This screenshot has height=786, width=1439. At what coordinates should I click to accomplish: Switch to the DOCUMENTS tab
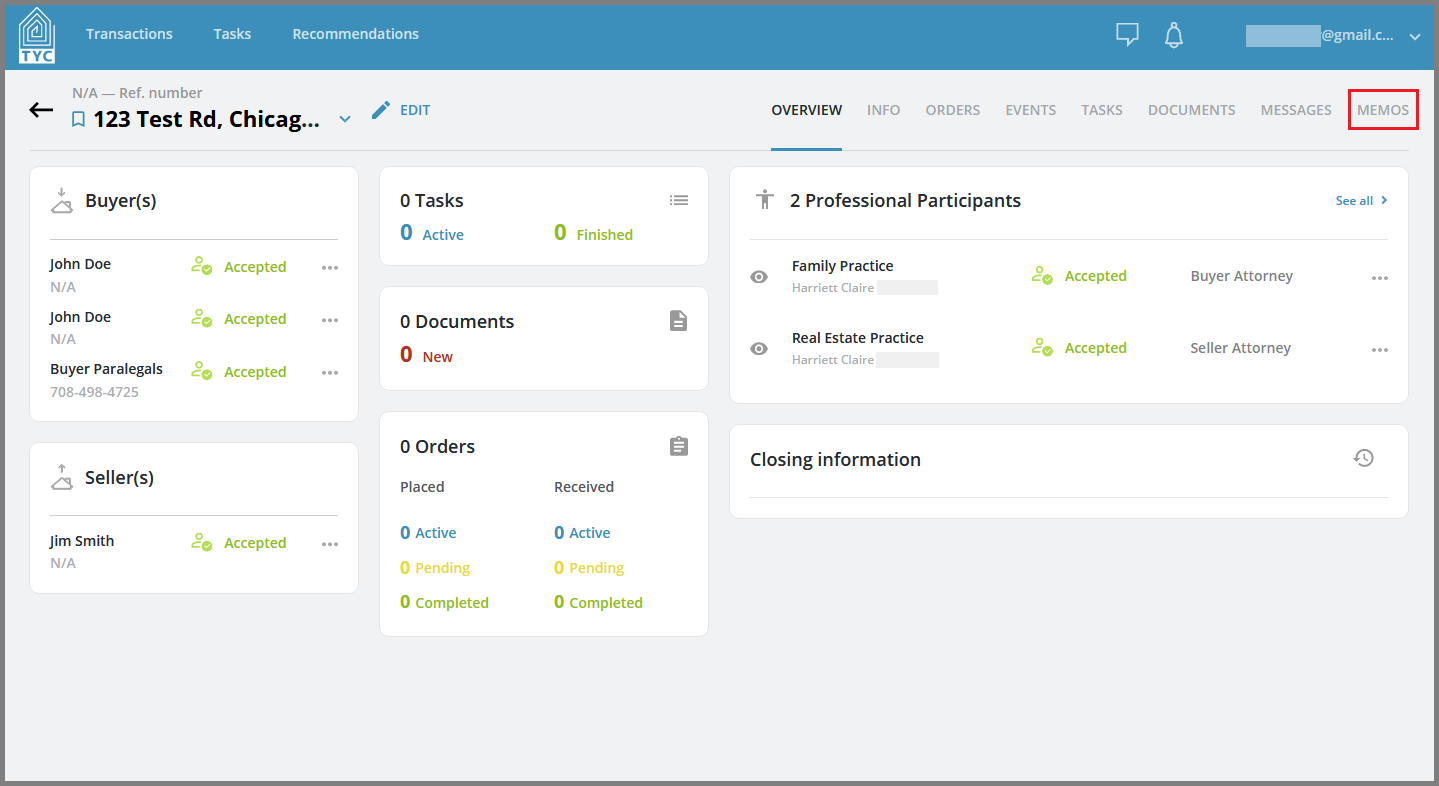[1191, 110]
